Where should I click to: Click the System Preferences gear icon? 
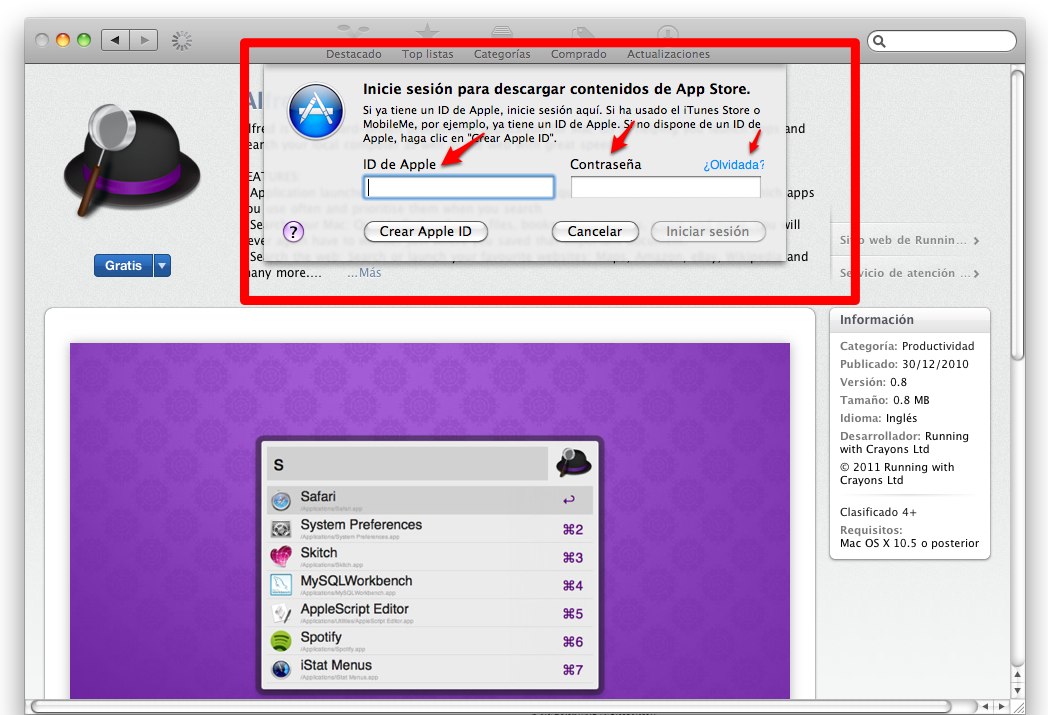[x=281, y=529]
